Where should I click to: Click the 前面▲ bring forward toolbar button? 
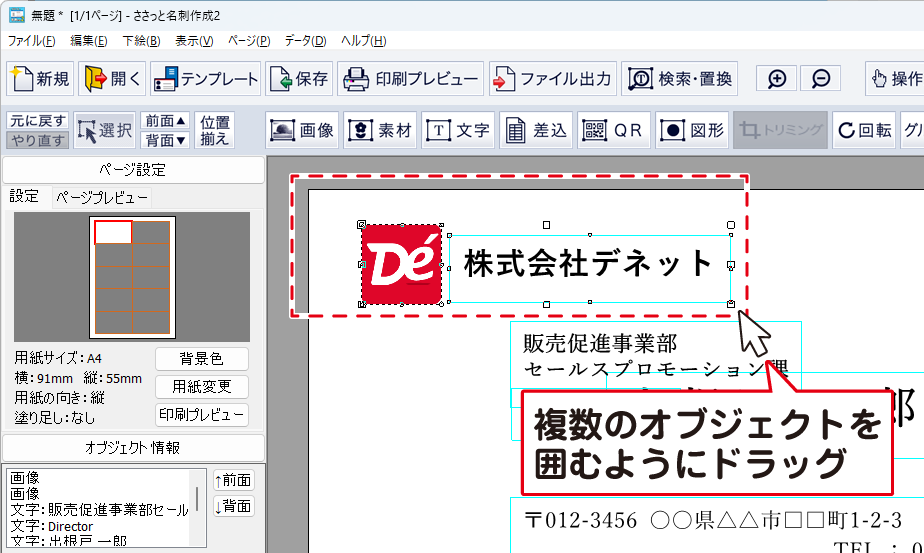(165, 120)
